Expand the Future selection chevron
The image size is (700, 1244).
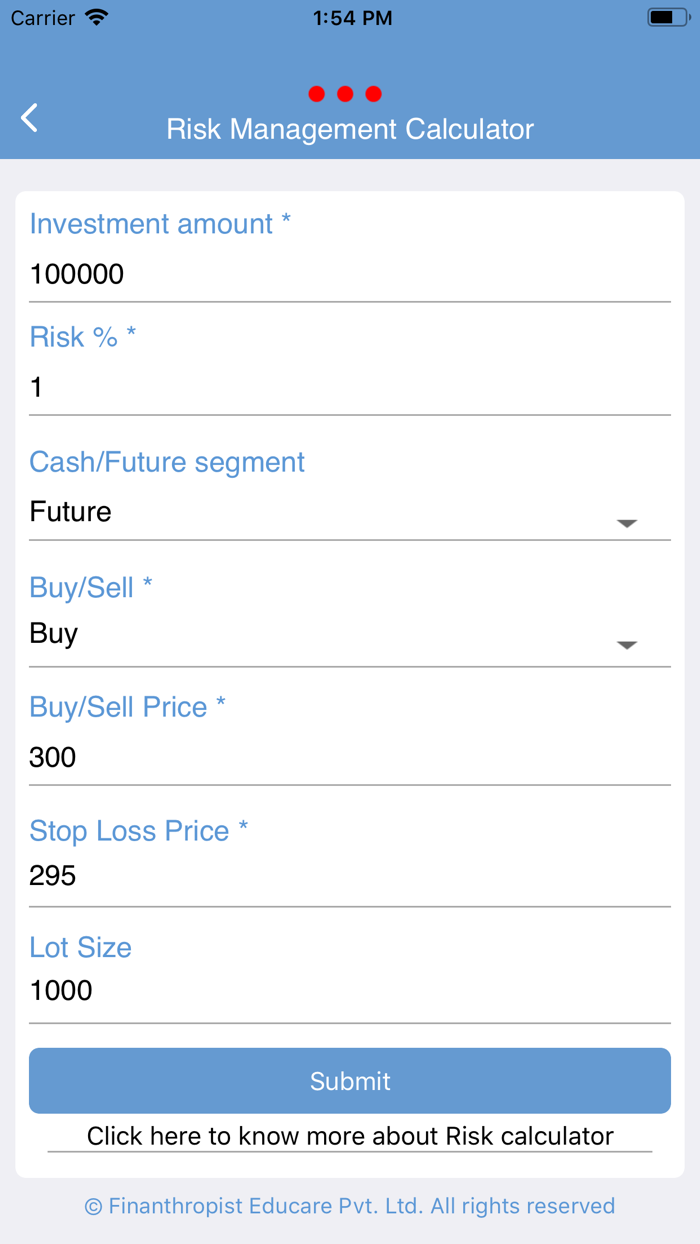pyautogui.click(x=627, y=522)
